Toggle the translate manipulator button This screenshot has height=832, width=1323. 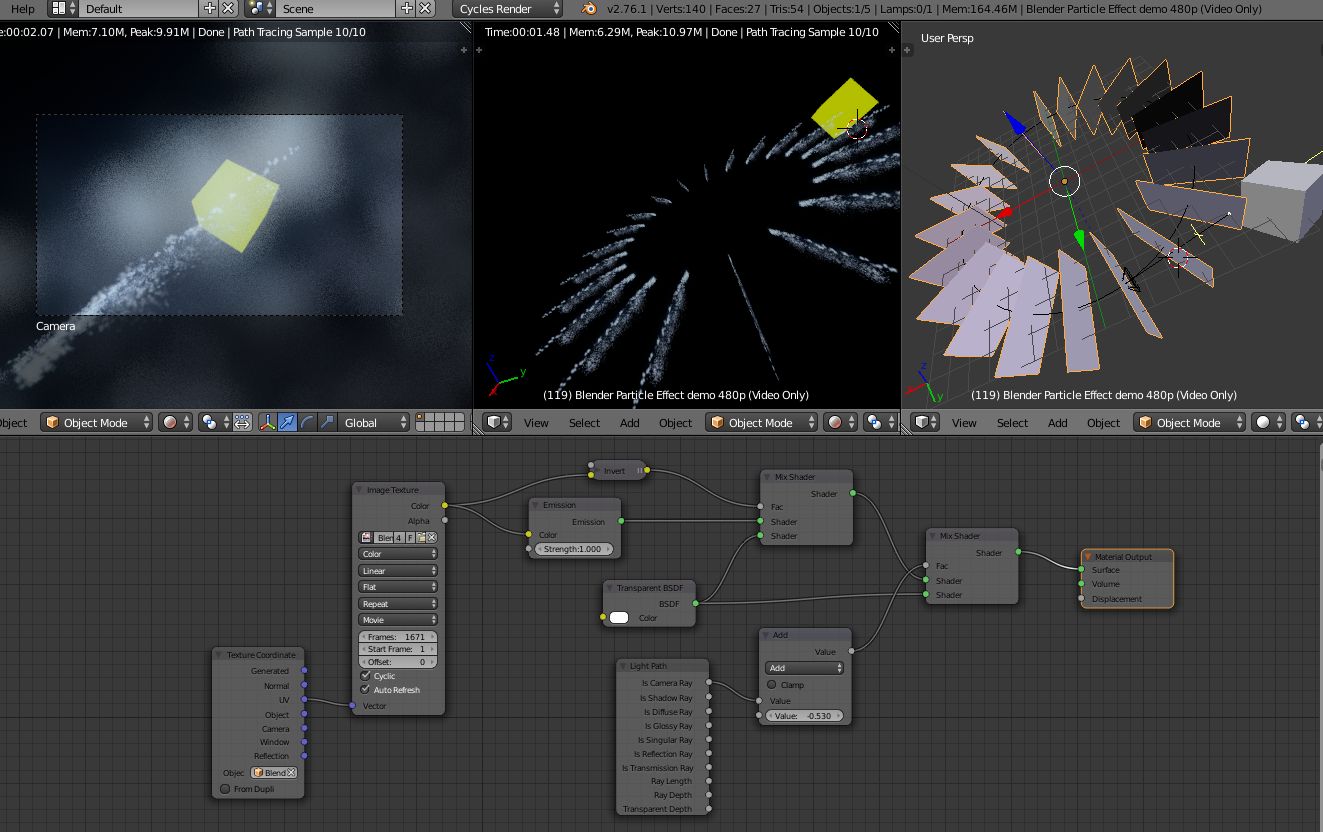click(x=287, y=423)
